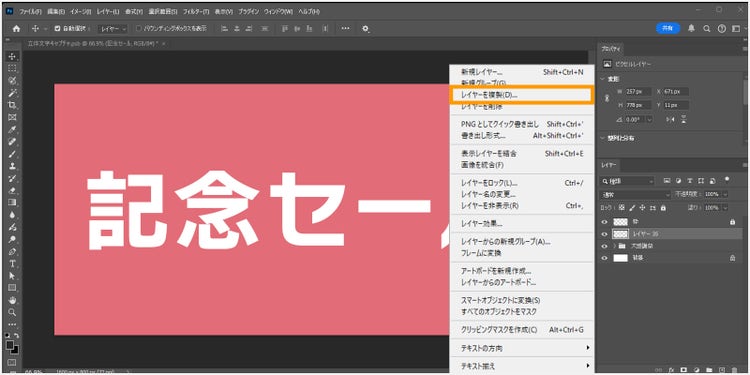Open the layer filter type dropdown
This screenshot has width=750, height=375.
pyautogui.click(x=627, y=181)
